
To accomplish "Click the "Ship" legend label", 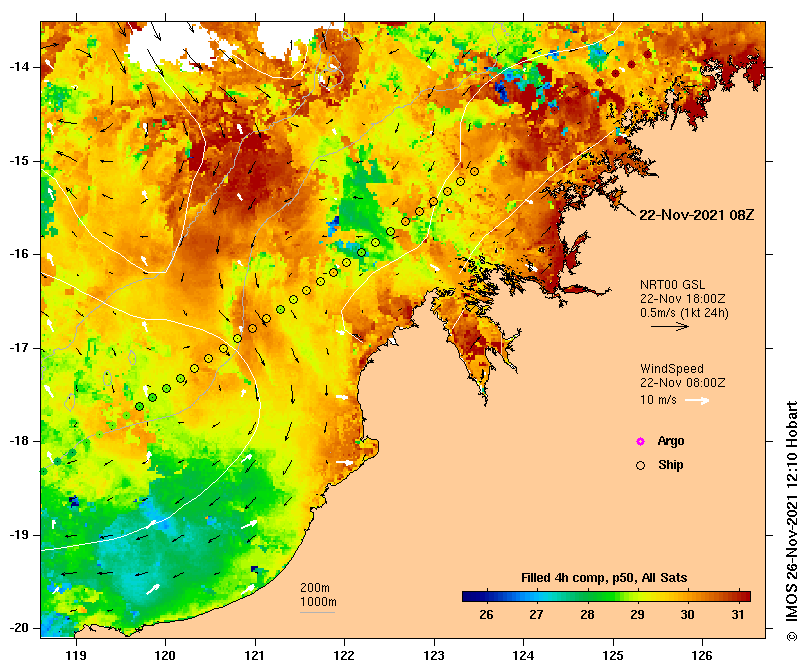I will coord(671,465).
